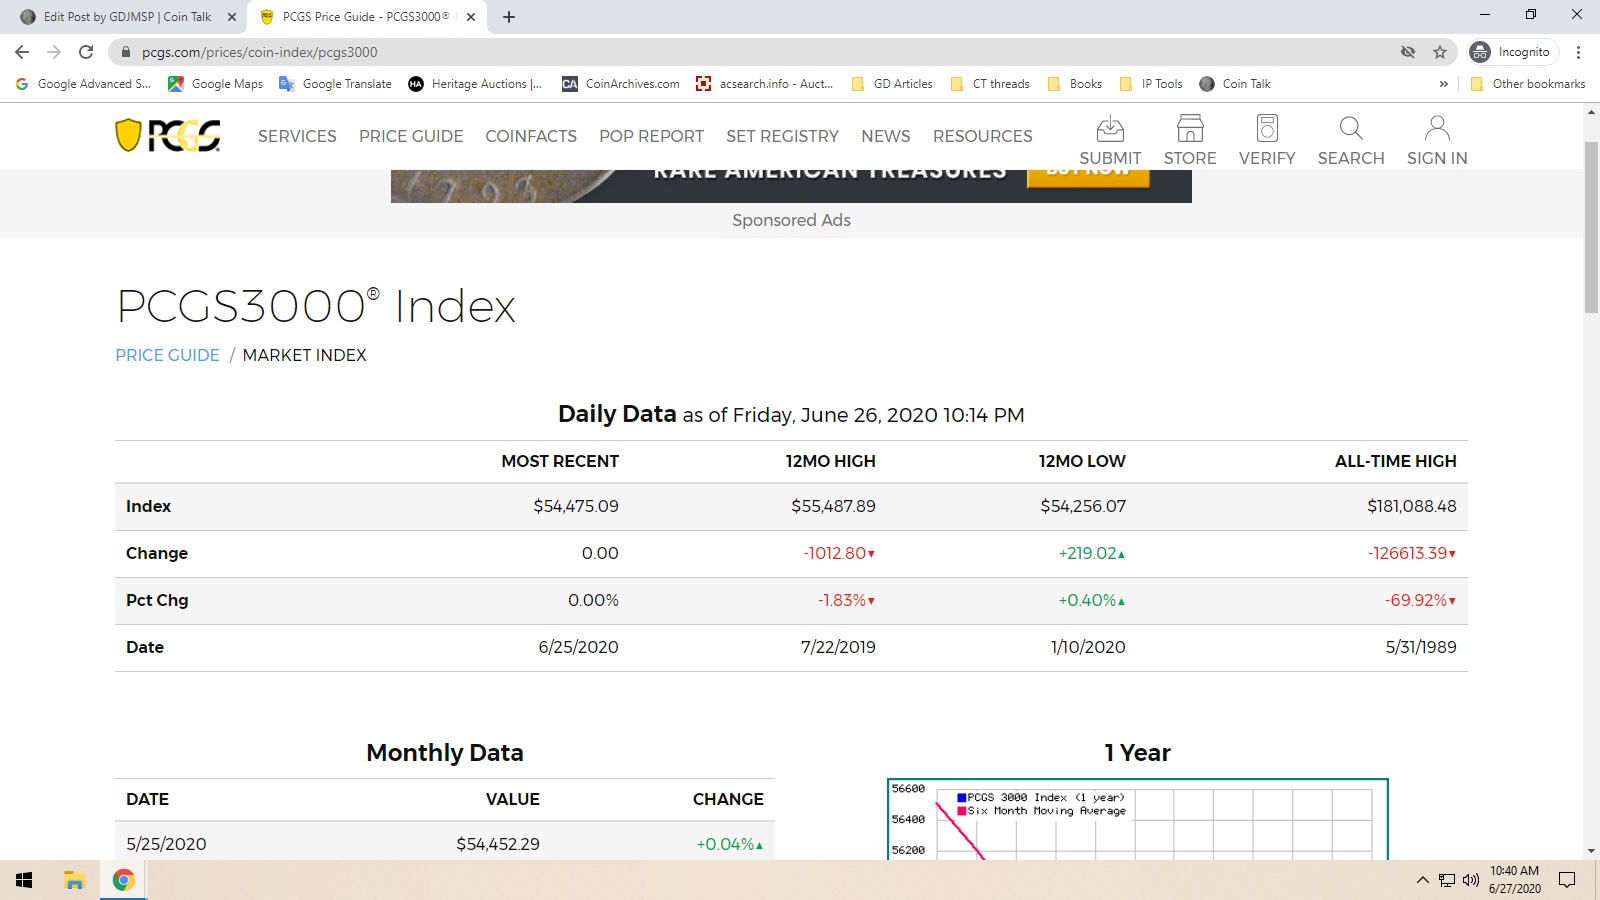Image resolution: width=1600 pixels, height=900 pixels.
Task: Open Services navigation menu
Action: pyautogui.click(x=297, y=136)
